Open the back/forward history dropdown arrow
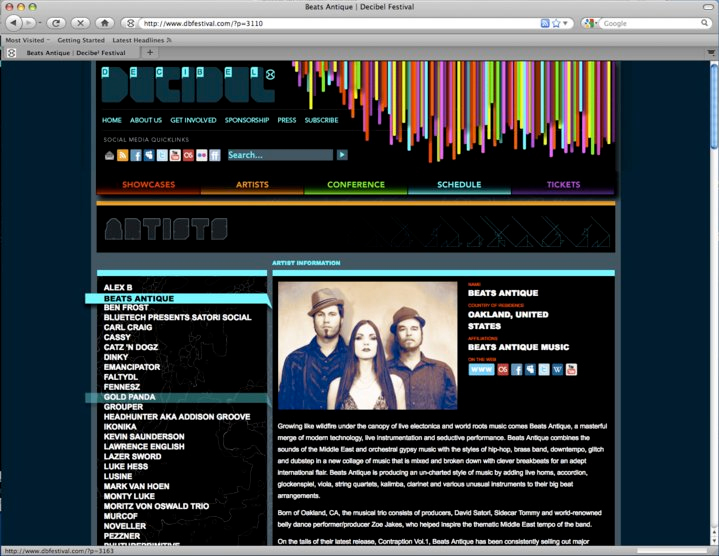Viewport: 719px width, 556px height. click(40, 23)
